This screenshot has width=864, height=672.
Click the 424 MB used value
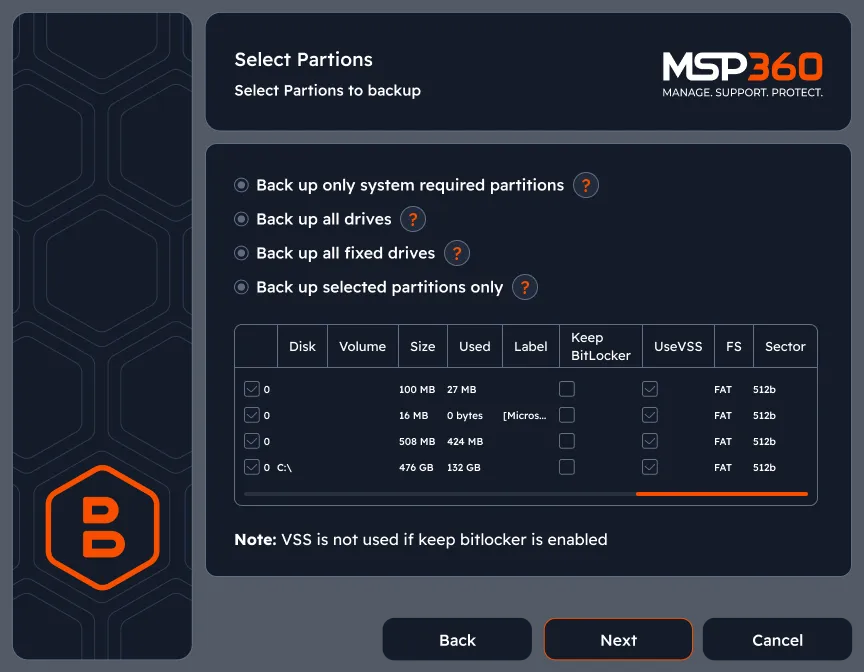coord(465,442)
